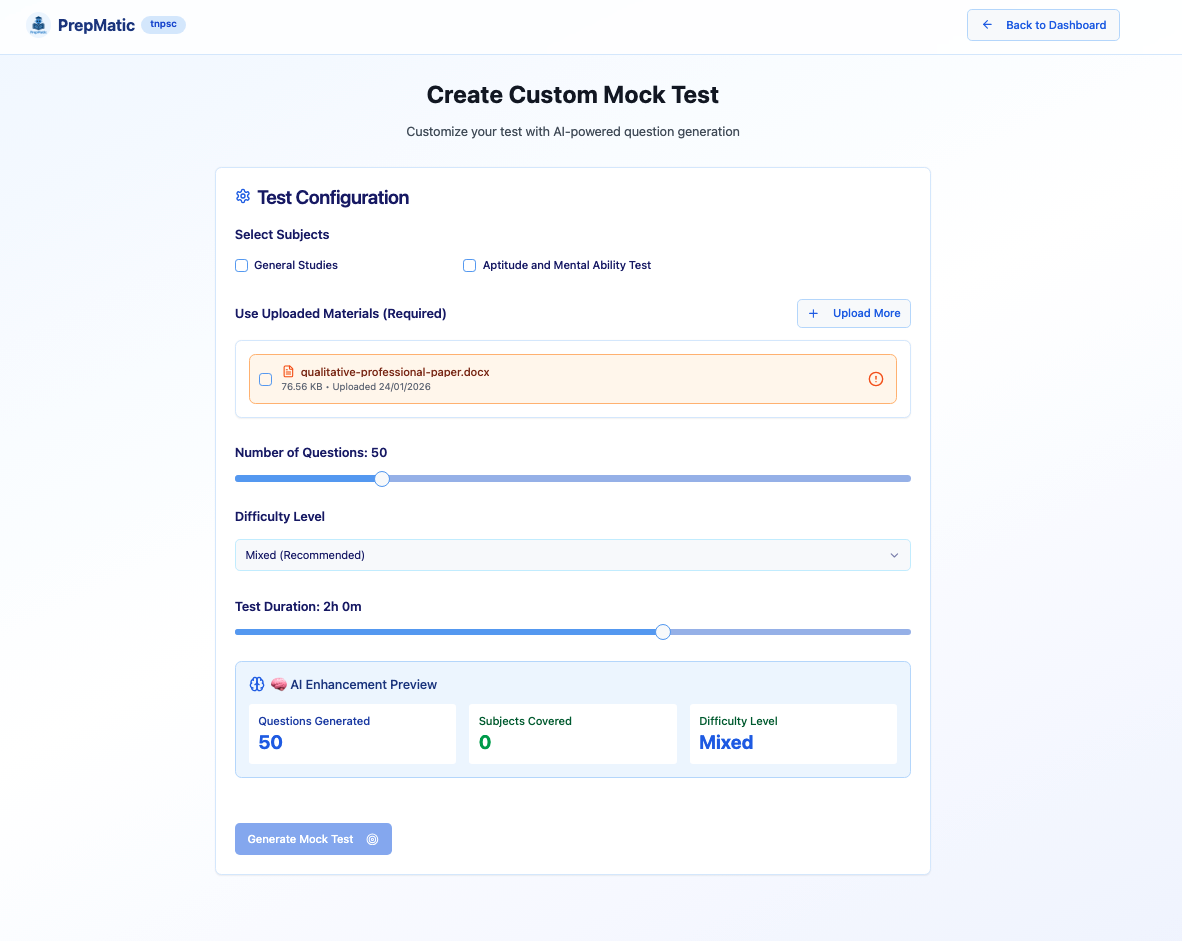Click the plus icon on Upload More
Image resolution: width=1182 pixels, height=941 pixels.
(x=812, y=313)
